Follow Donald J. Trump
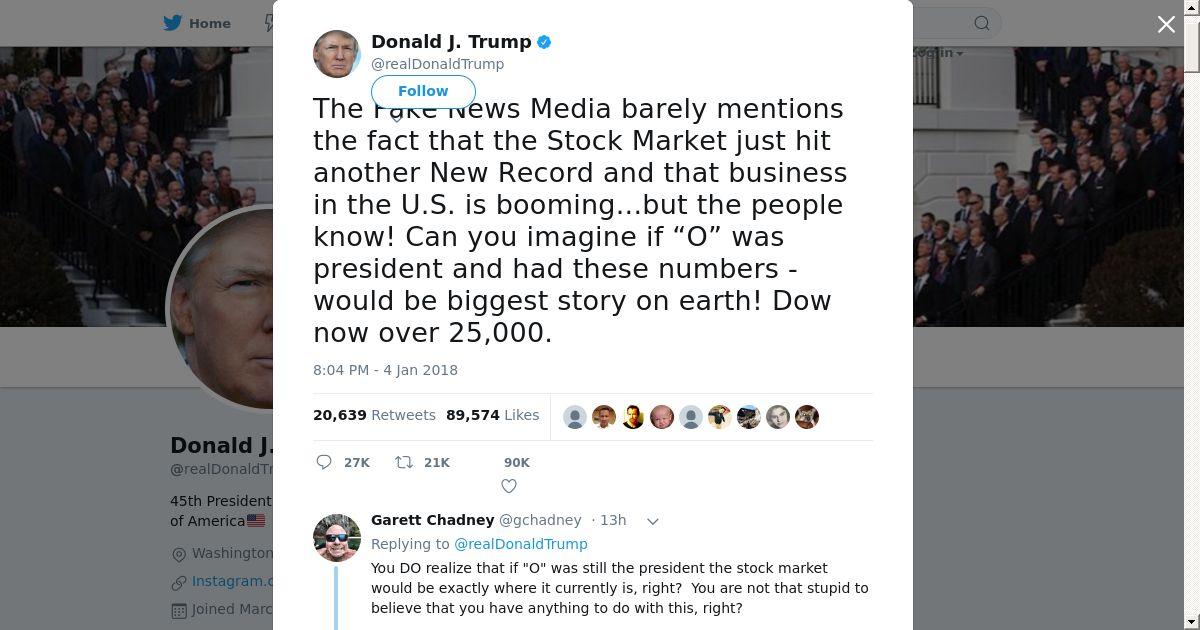The image size is (1200, 630). pos(423,91)
